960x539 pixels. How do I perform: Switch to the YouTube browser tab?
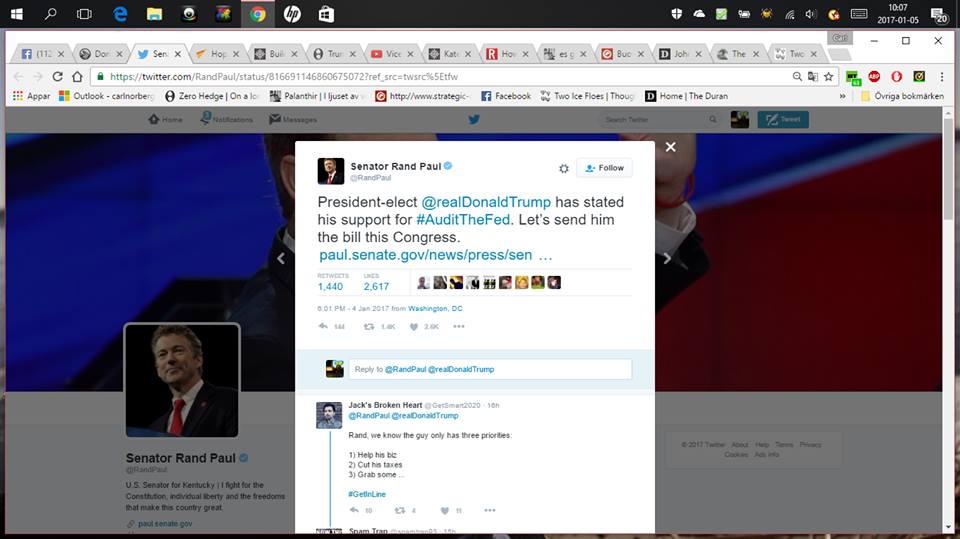point(387,54)
